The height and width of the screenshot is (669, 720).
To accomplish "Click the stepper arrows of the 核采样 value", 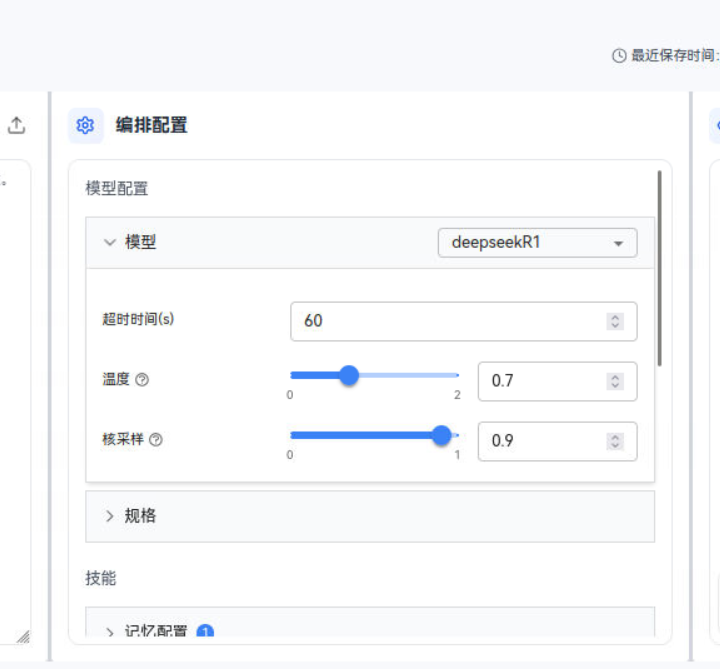I will (615, 441).
